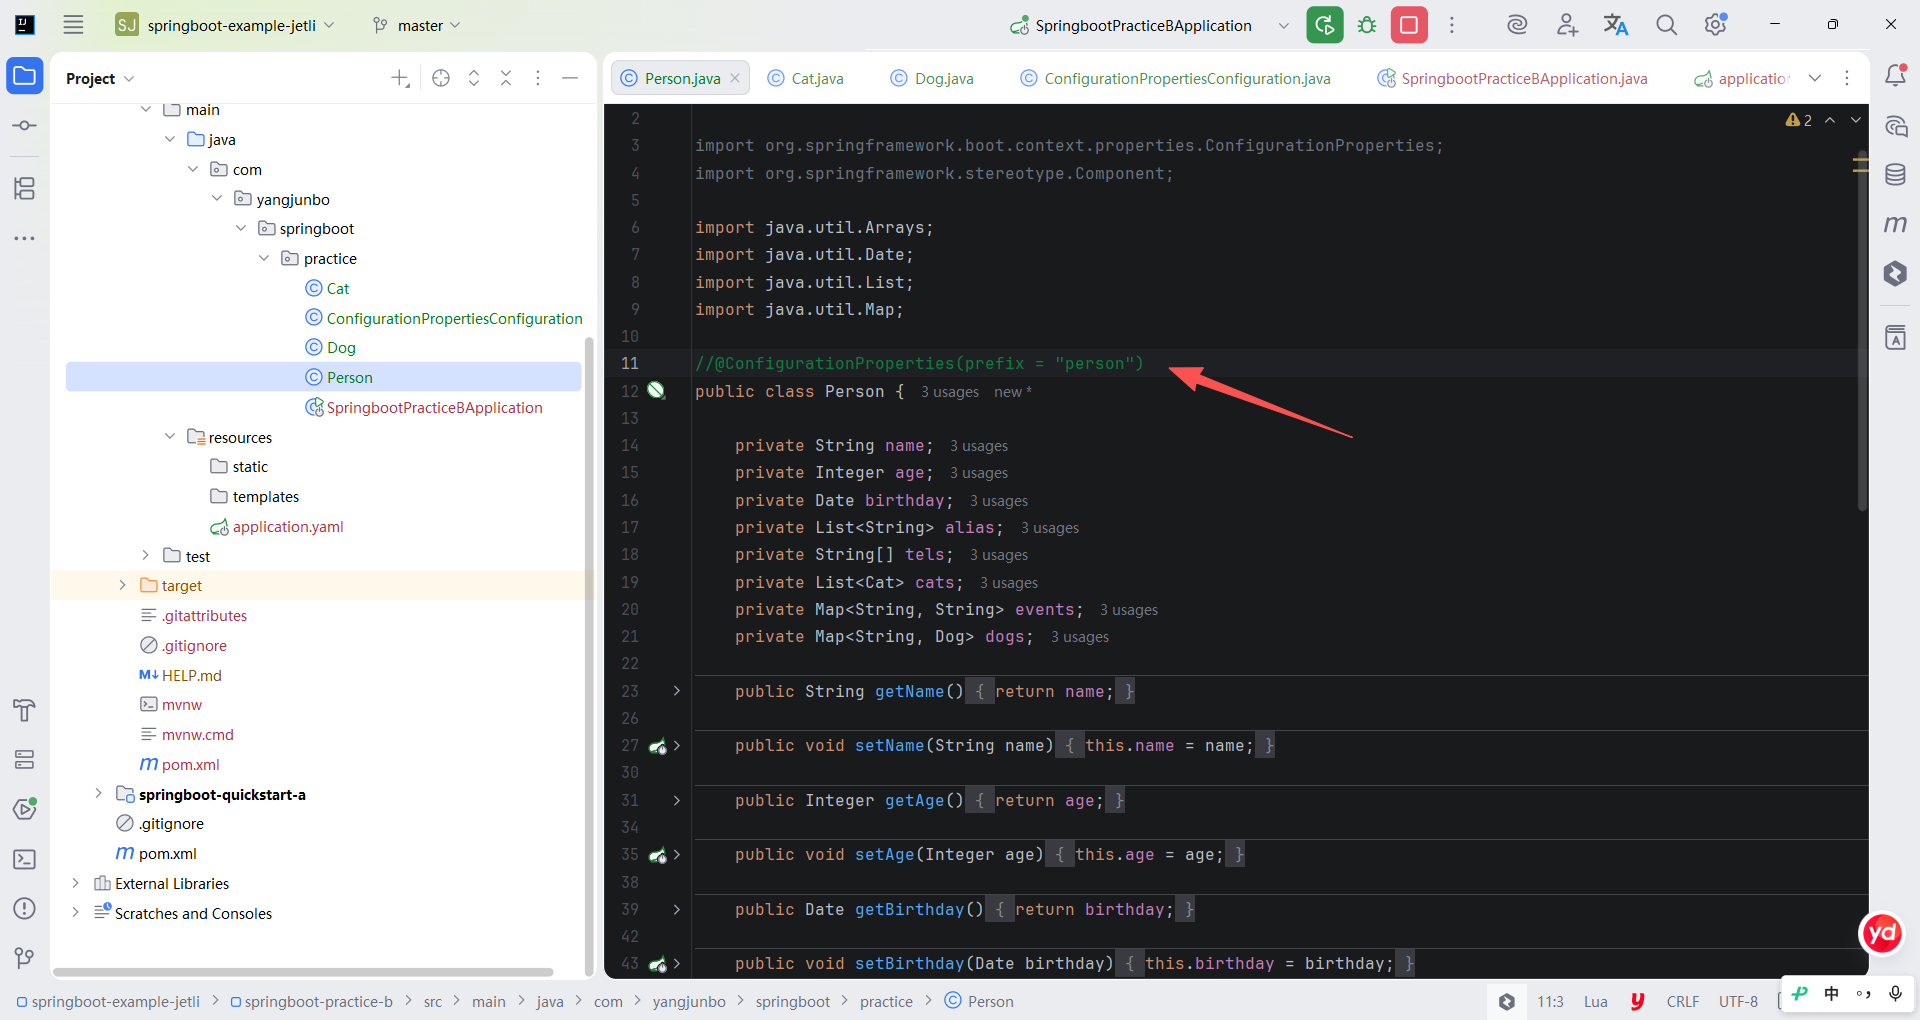Open more run actions menu
The width and height of the screenshot is (1920, 1020).
[1452, 25]
